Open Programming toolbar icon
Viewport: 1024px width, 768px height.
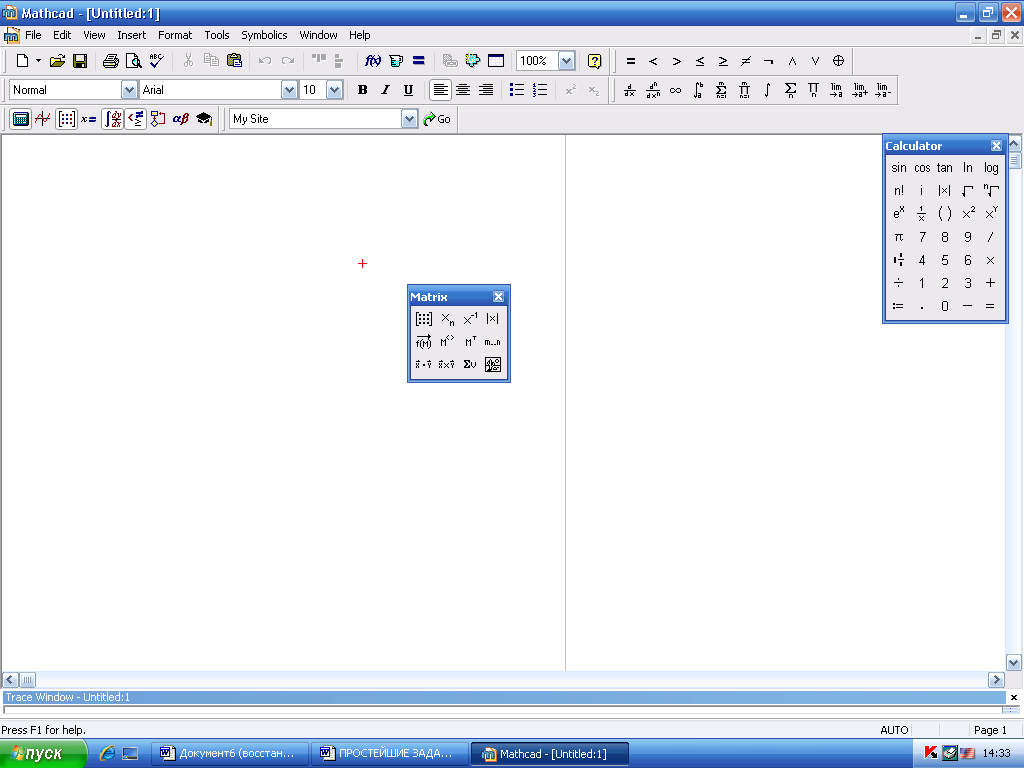[x=158, y=119]
